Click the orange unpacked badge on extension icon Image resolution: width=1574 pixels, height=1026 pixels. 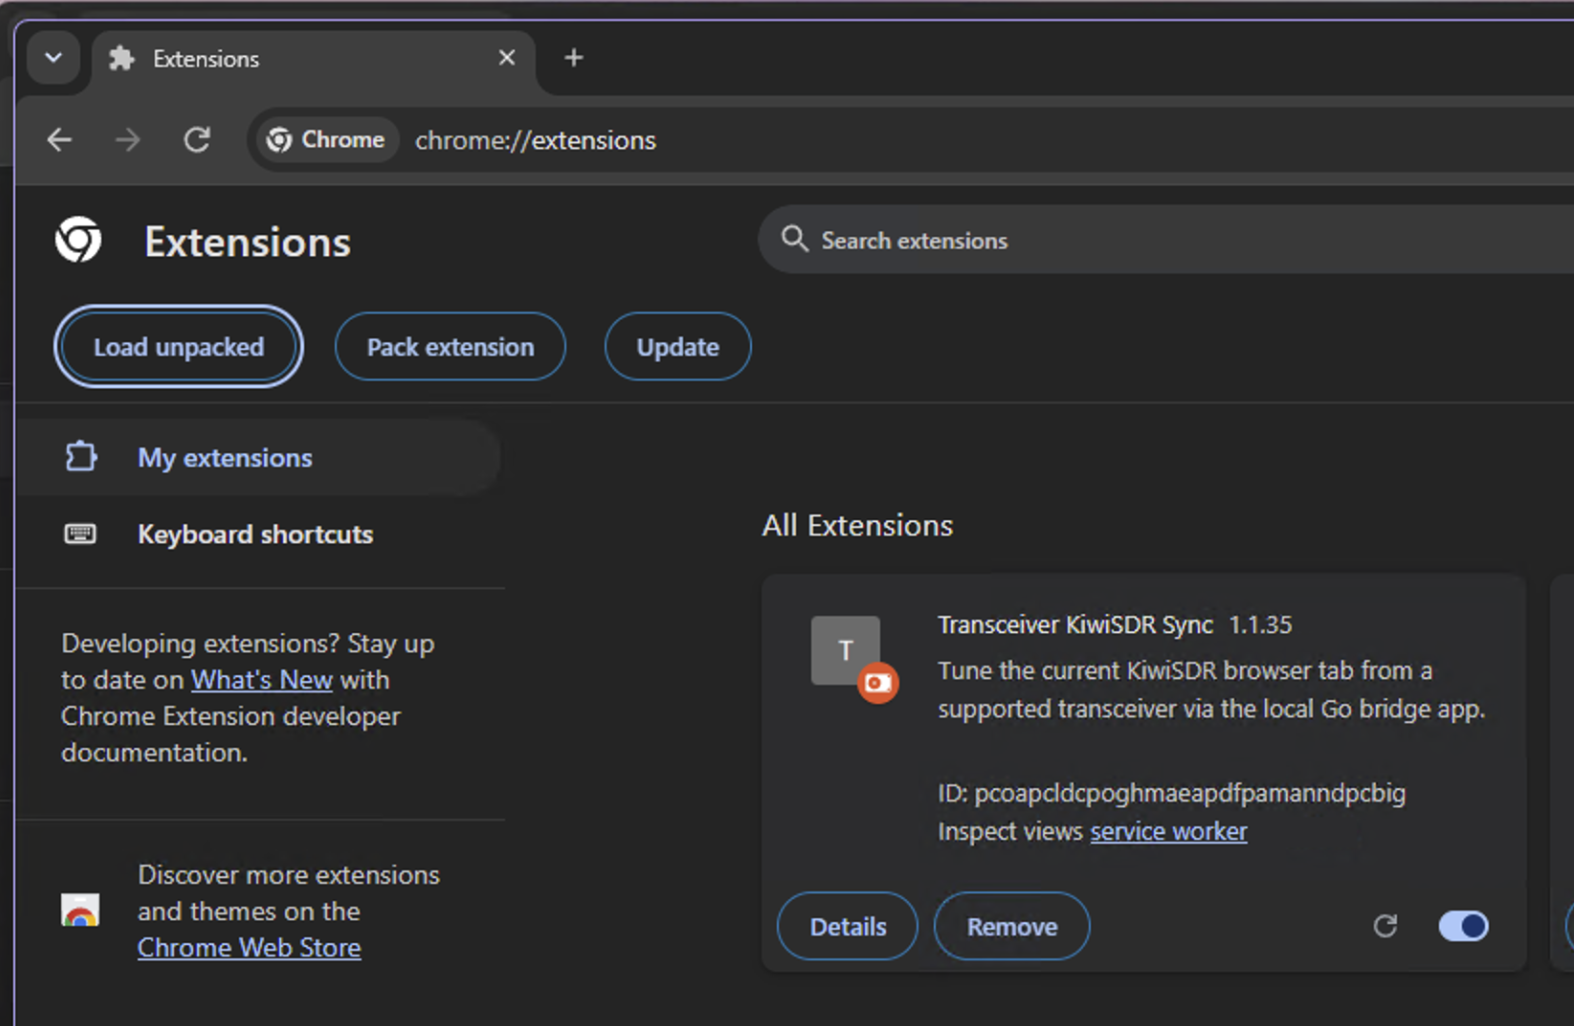click(x=878, y=683)
